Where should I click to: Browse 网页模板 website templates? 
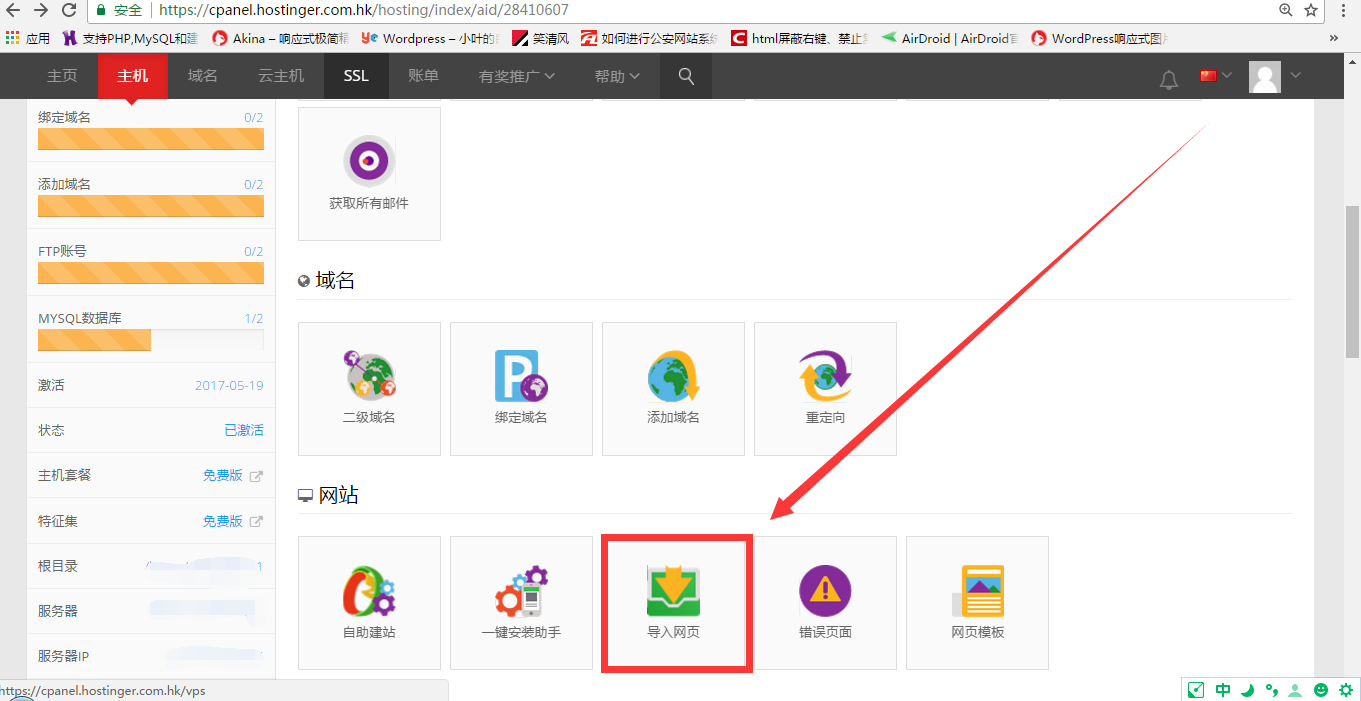tap(977, 601)
